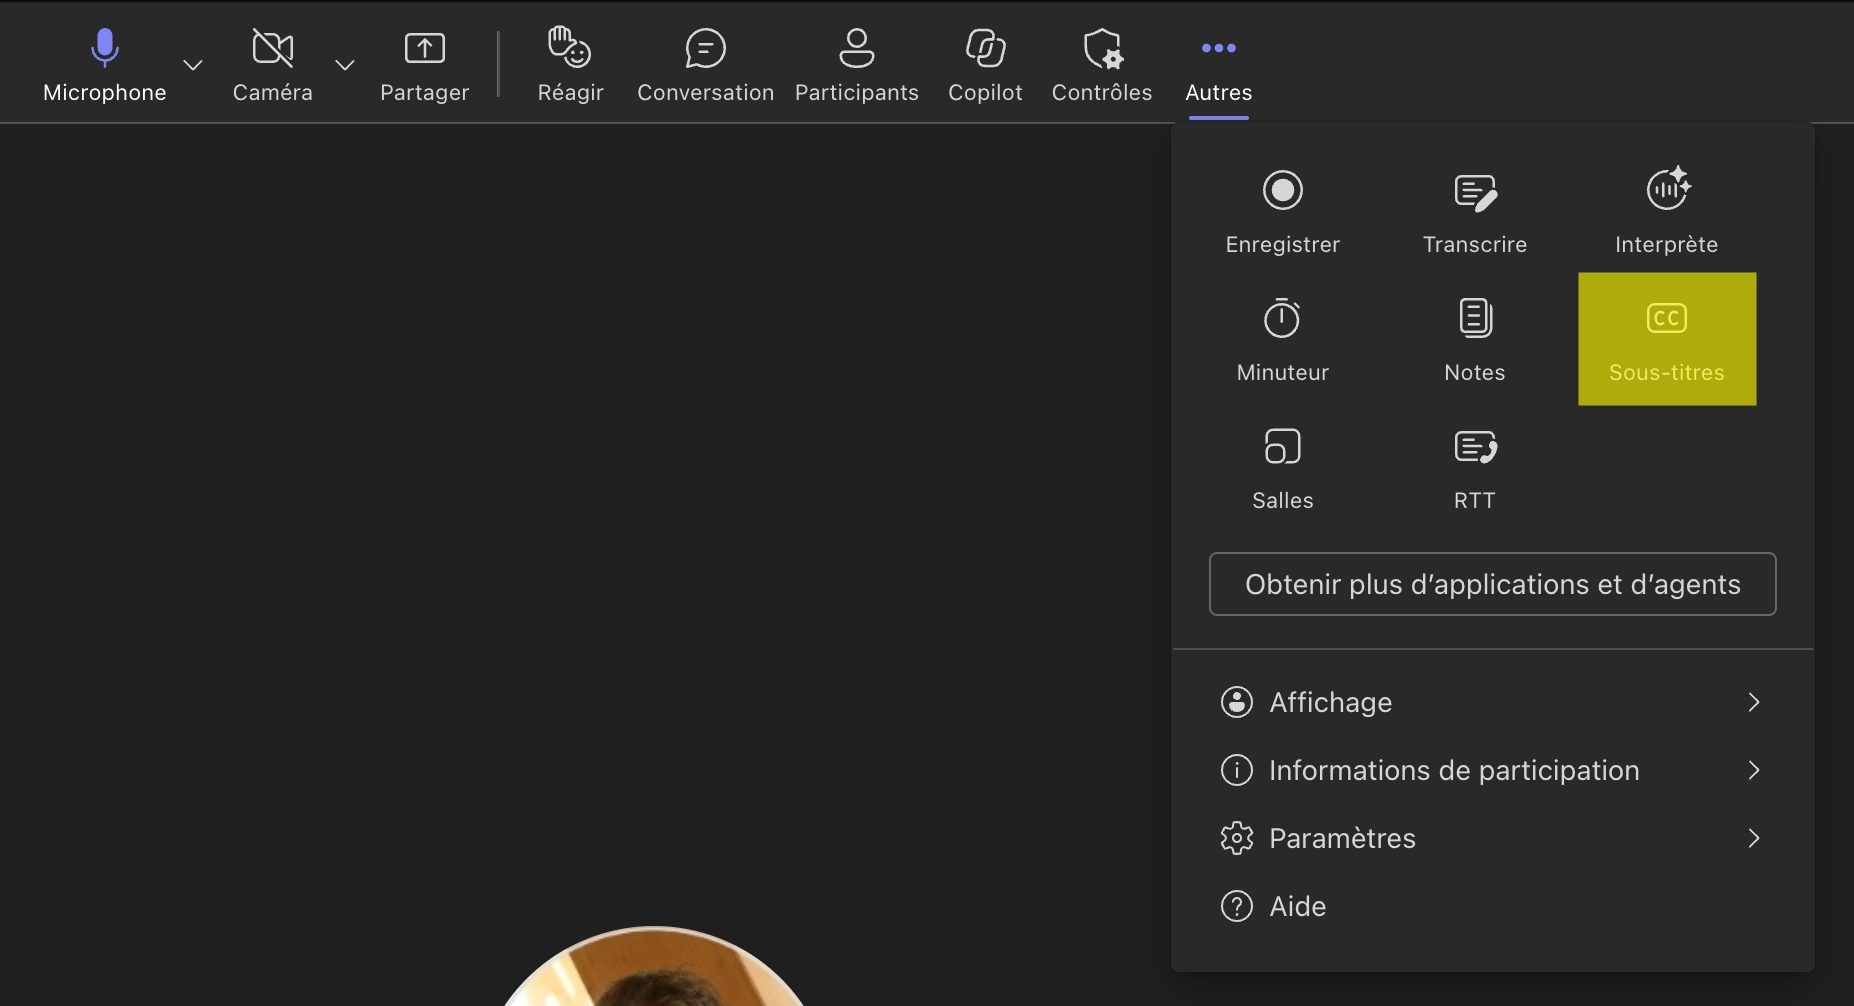This screenshot has height=1006, width=1854.
Task: Launch Copilot from the toolbar
Action: tap(985, 66)
